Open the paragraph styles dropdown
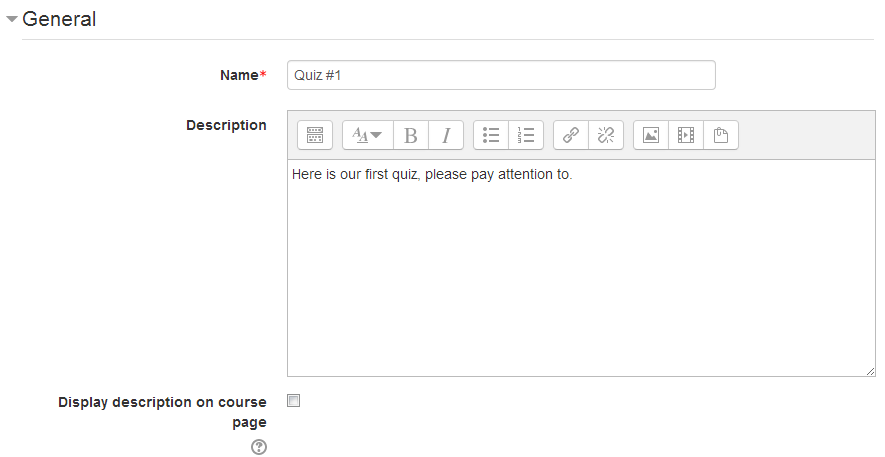The height and width of the screenshot is (457, 885). (368, 135)
